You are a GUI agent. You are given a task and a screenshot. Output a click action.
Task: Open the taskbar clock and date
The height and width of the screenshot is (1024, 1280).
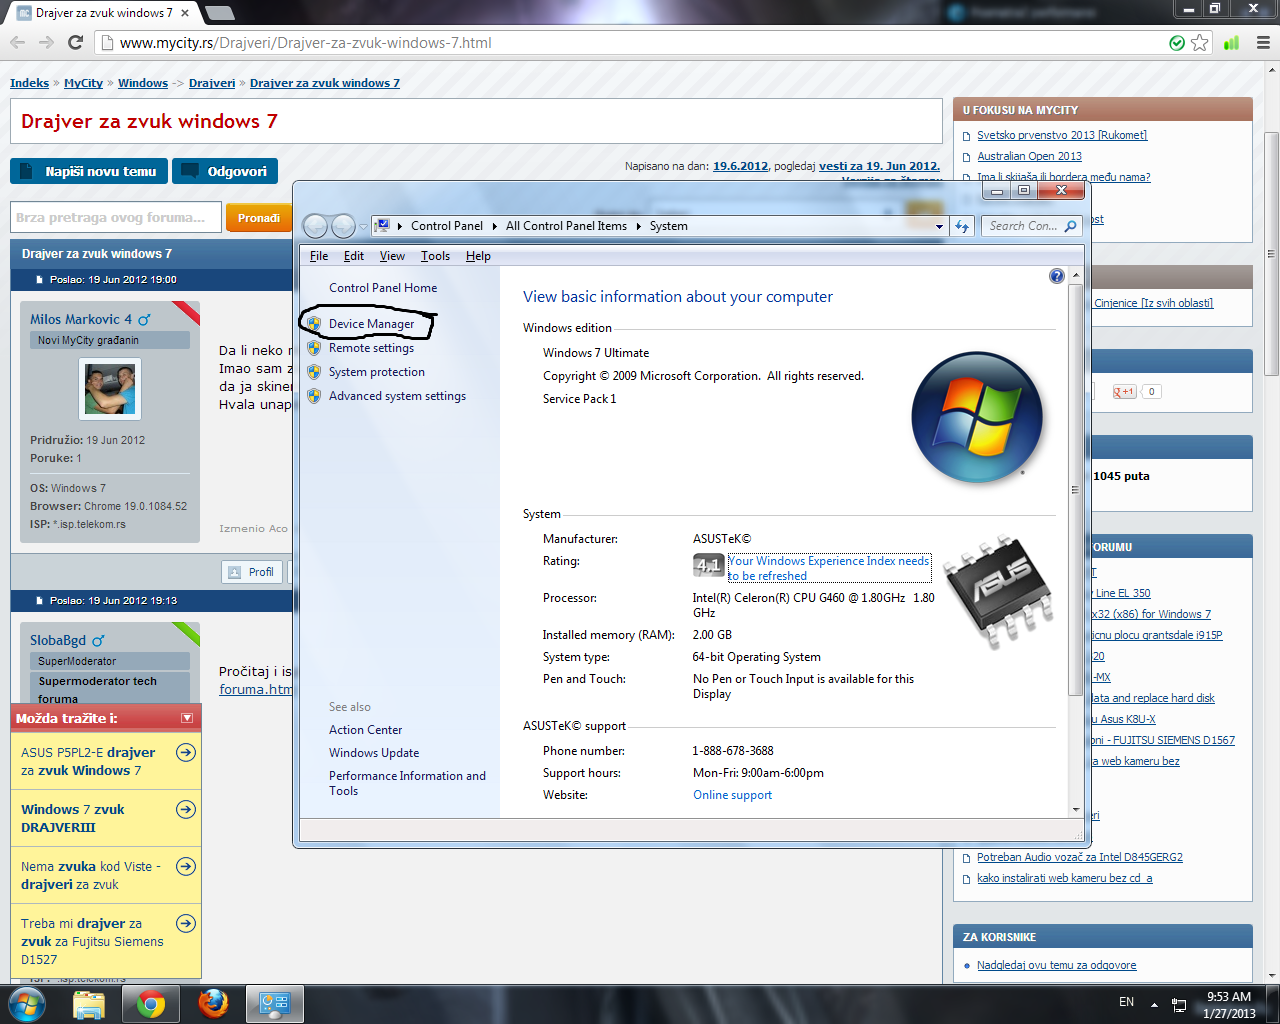[x=1229, y=1005]
